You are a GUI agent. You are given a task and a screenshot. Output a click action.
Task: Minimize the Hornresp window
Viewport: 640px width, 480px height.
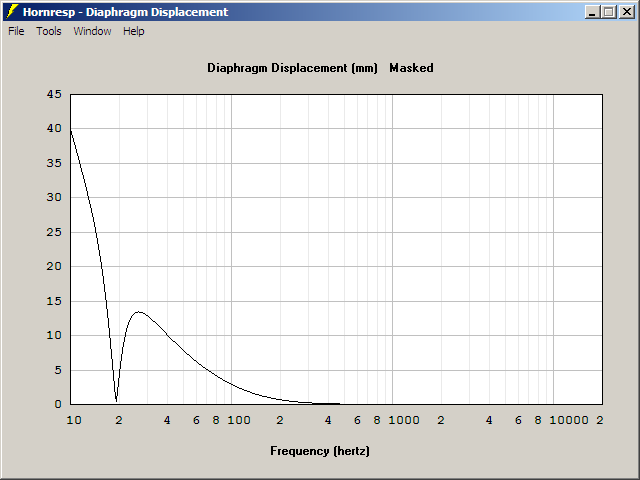click(x=592, y=12)
